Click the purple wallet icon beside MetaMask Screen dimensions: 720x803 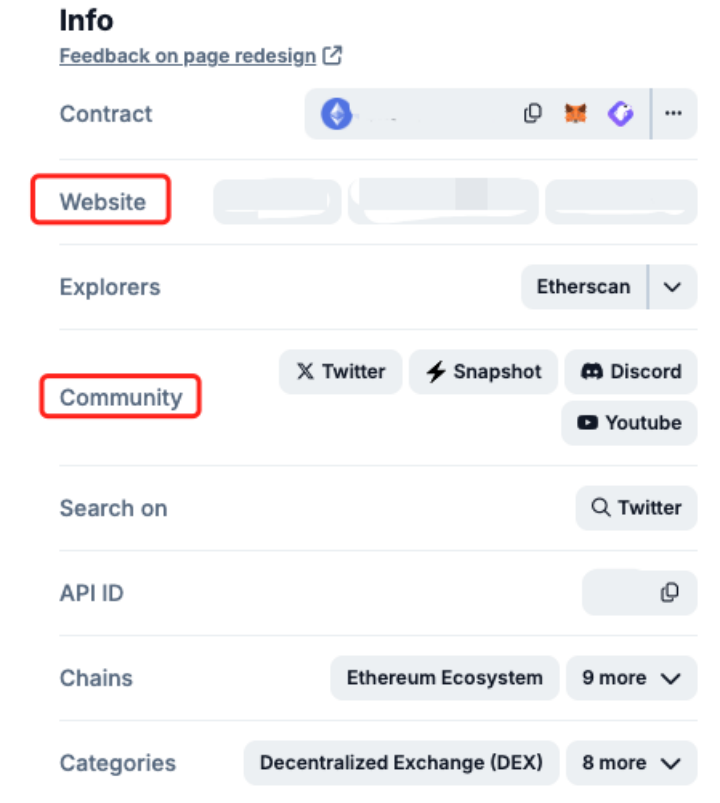pos(621,114)
